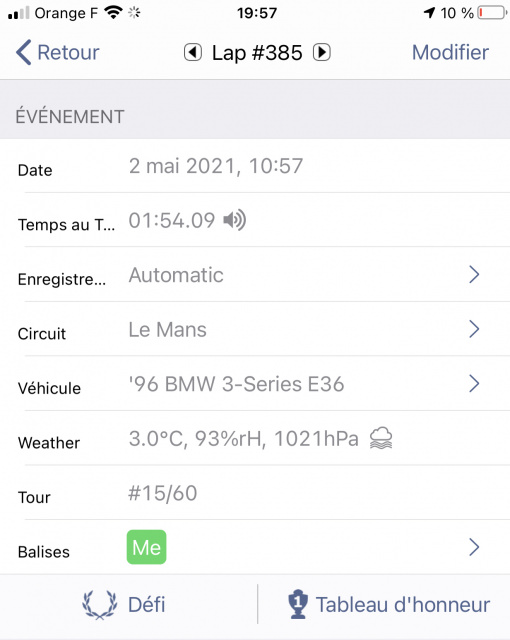This screenshot has height=640, width=510.
Task: Tap the trophy Tableau d'honneur icon
Action: pyautogui.click(x=298, y=604)
